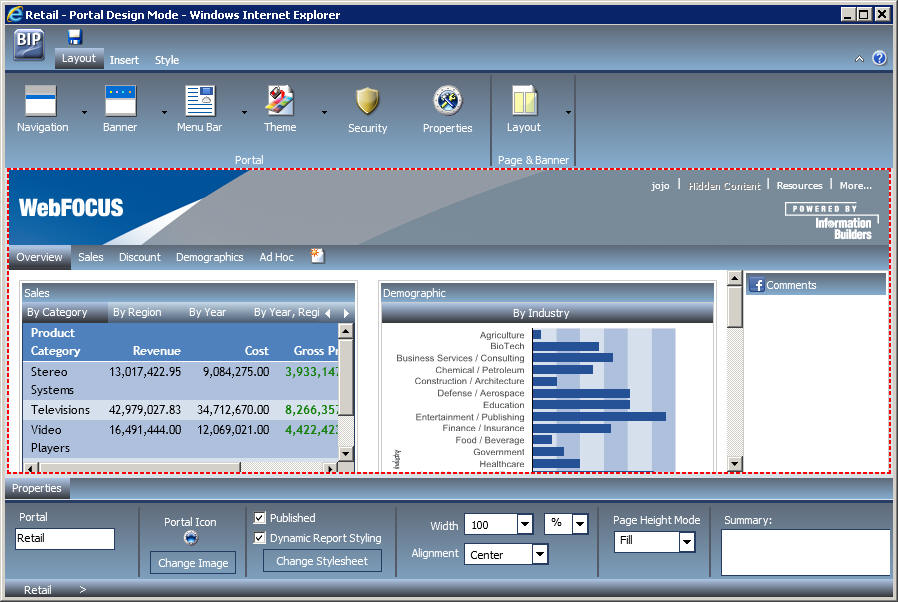Screen dimensions: 898x602
Task: Expand the Layout dropdown arrow
Action: pos(568,112)
